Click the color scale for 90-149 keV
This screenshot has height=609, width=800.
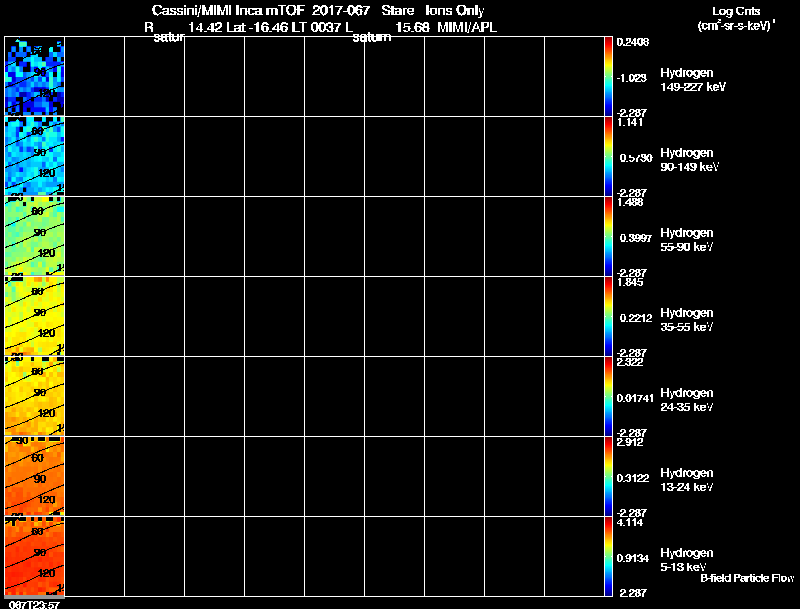tap(608, 156)
